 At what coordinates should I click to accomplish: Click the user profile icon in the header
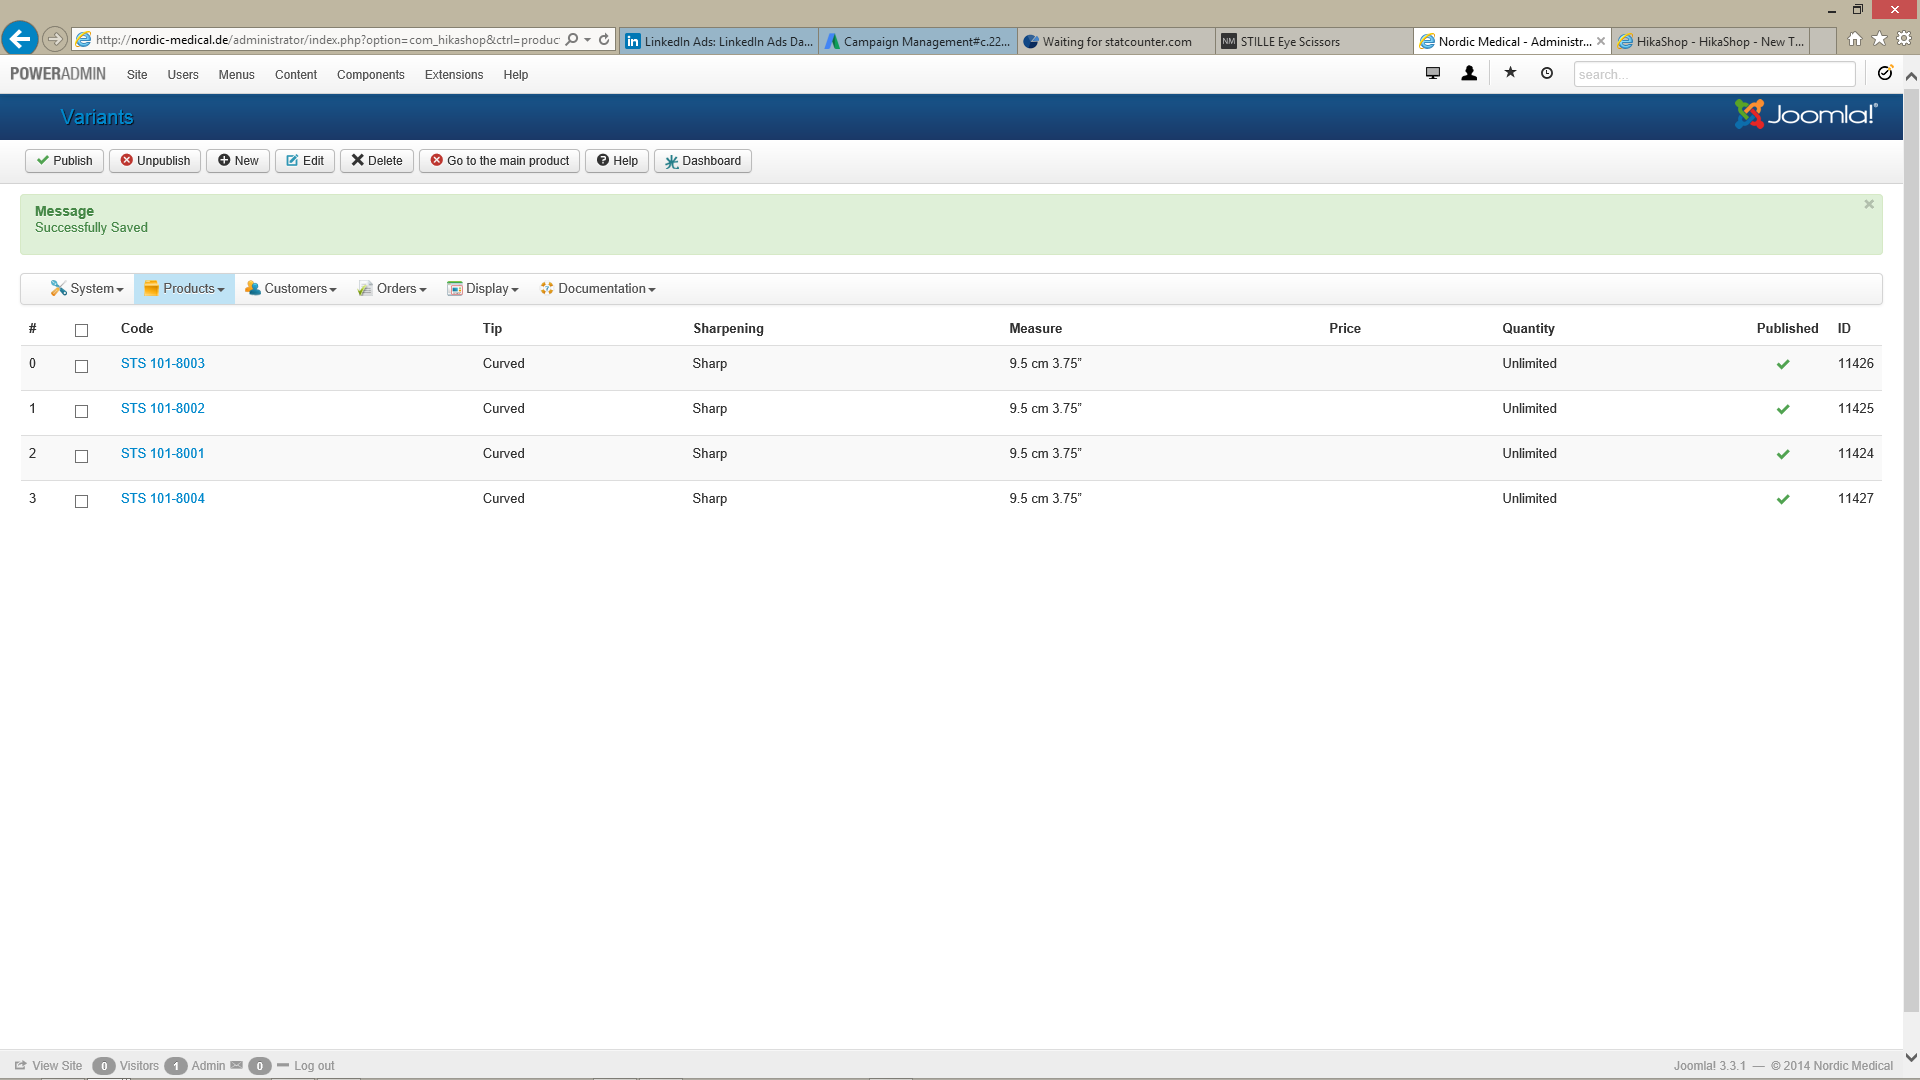[1469, 73]
